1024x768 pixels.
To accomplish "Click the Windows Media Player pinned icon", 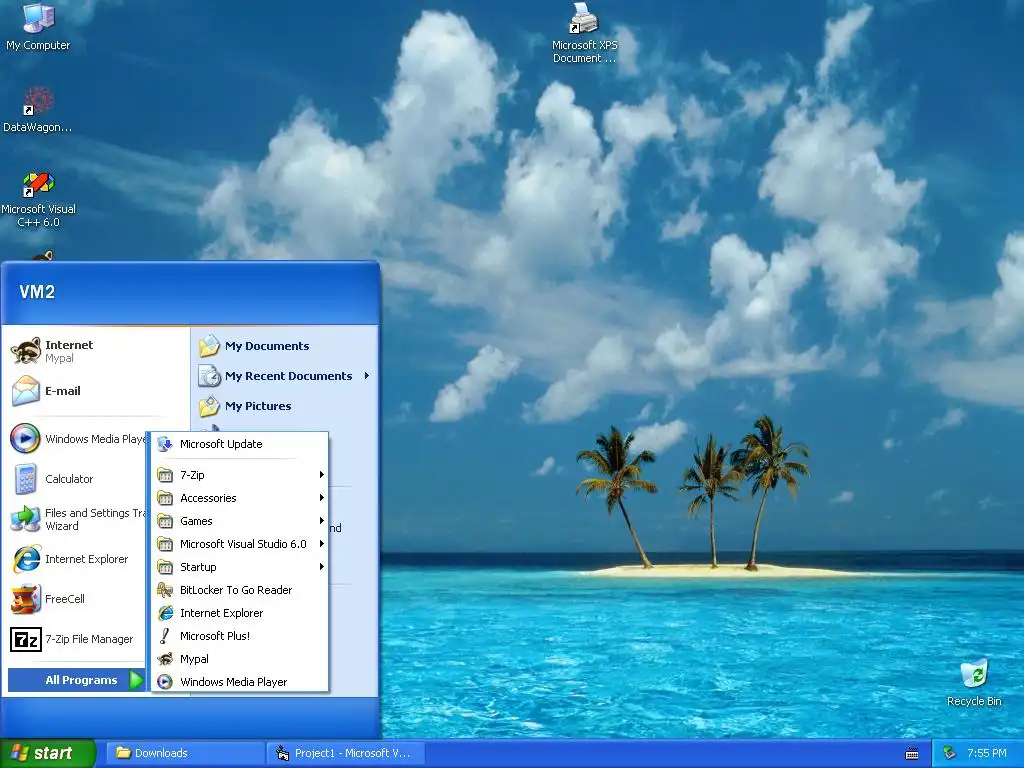I will [25, 438].
